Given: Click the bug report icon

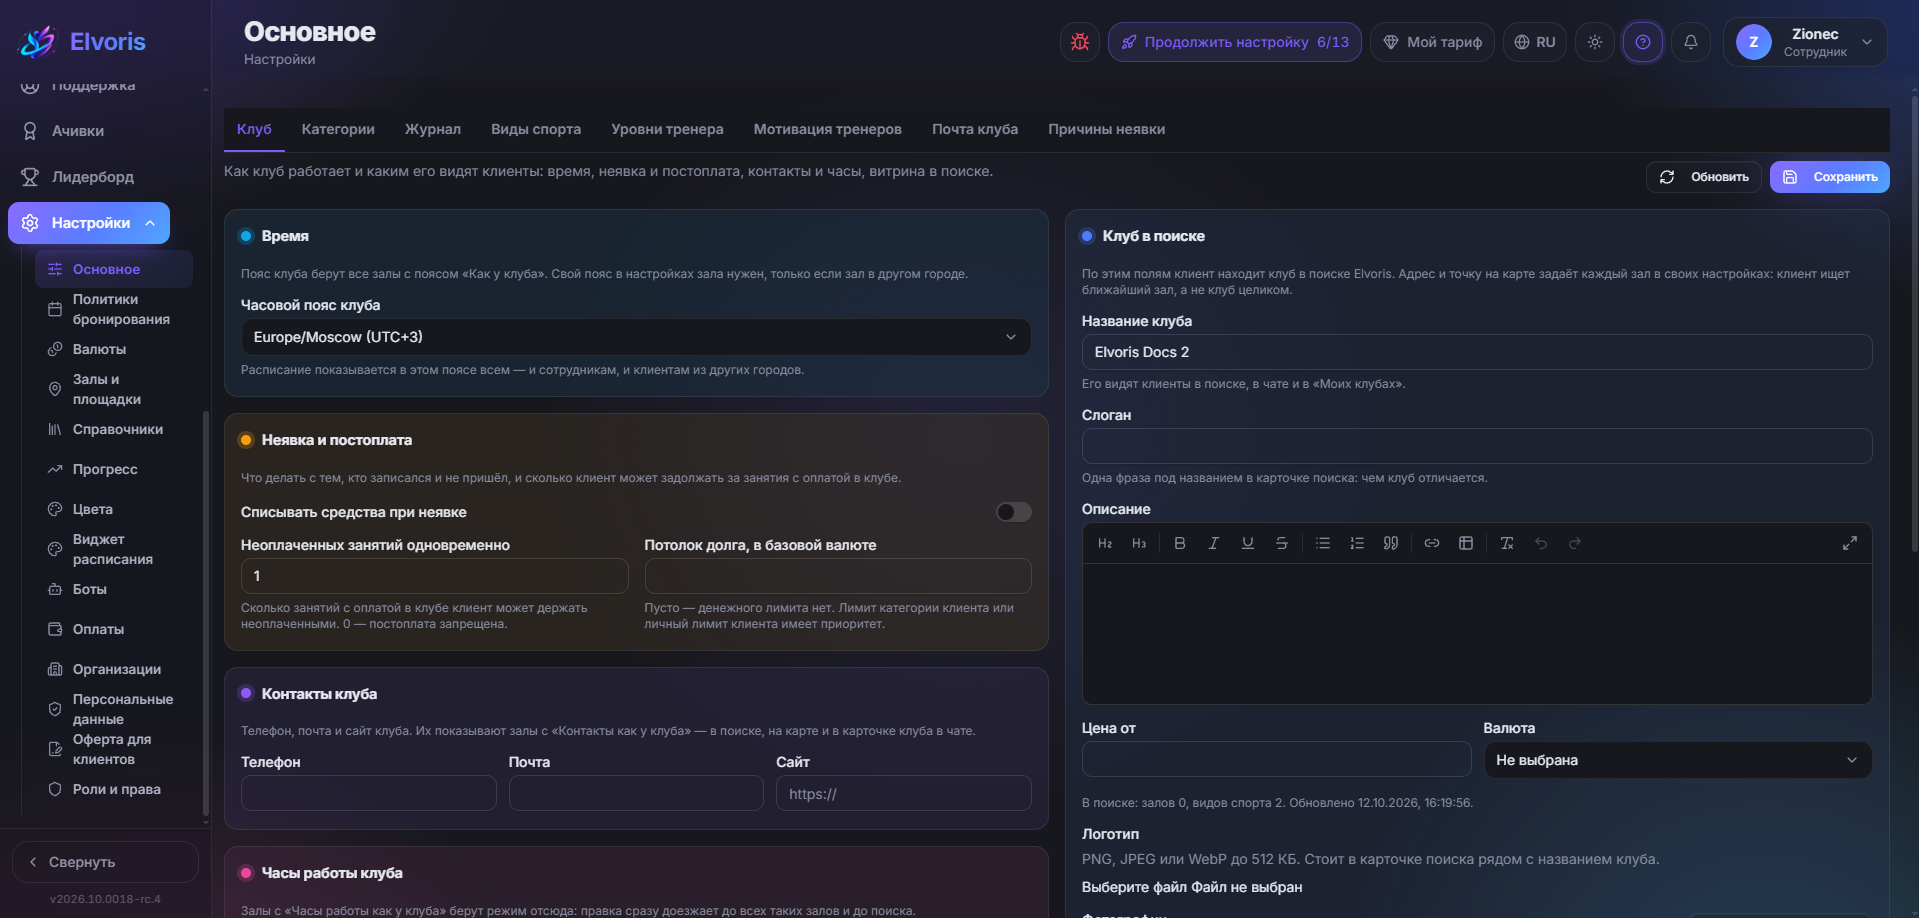Looking at the screenshot, I should click(1080, 42).
